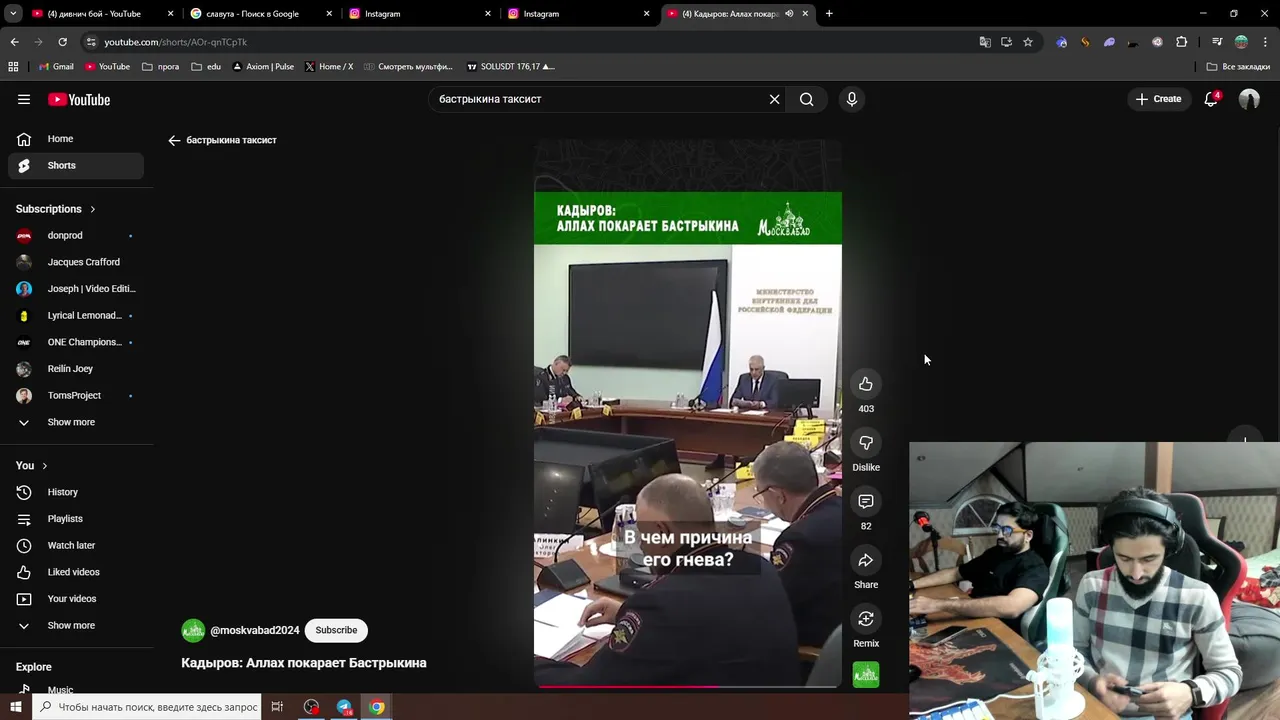Screen dimensions: 1280x720
Task: Open Windows Start menu
Action: (16, 707)
